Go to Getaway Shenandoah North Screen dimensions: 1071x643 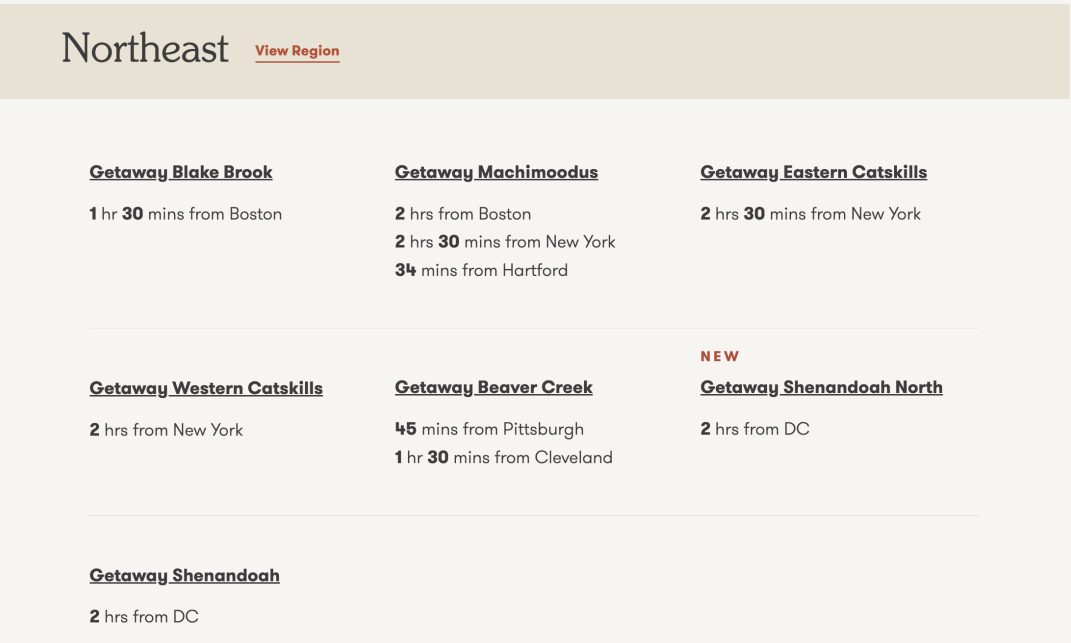point(821,387)
